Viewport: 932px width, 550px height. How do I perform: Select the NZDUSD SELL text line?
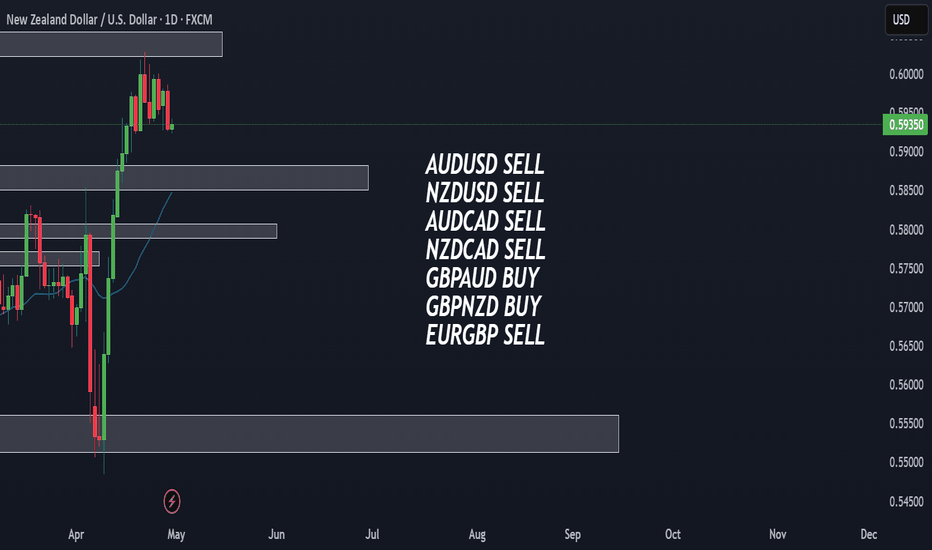coord(484,193)
